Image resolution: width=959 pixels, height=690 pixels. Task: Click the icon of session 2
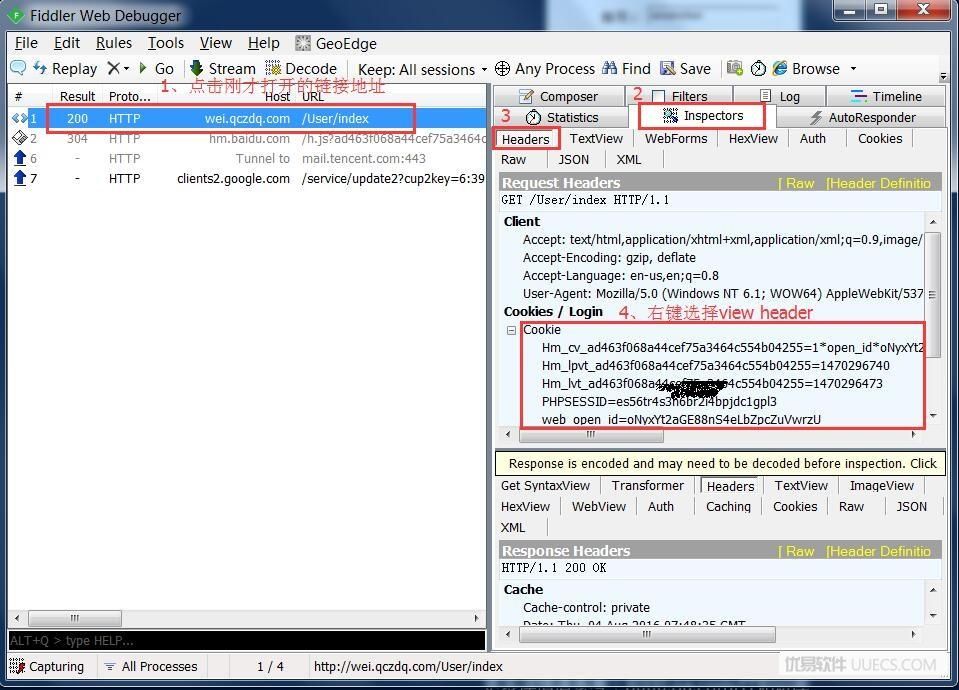click(x=20, y=138)
